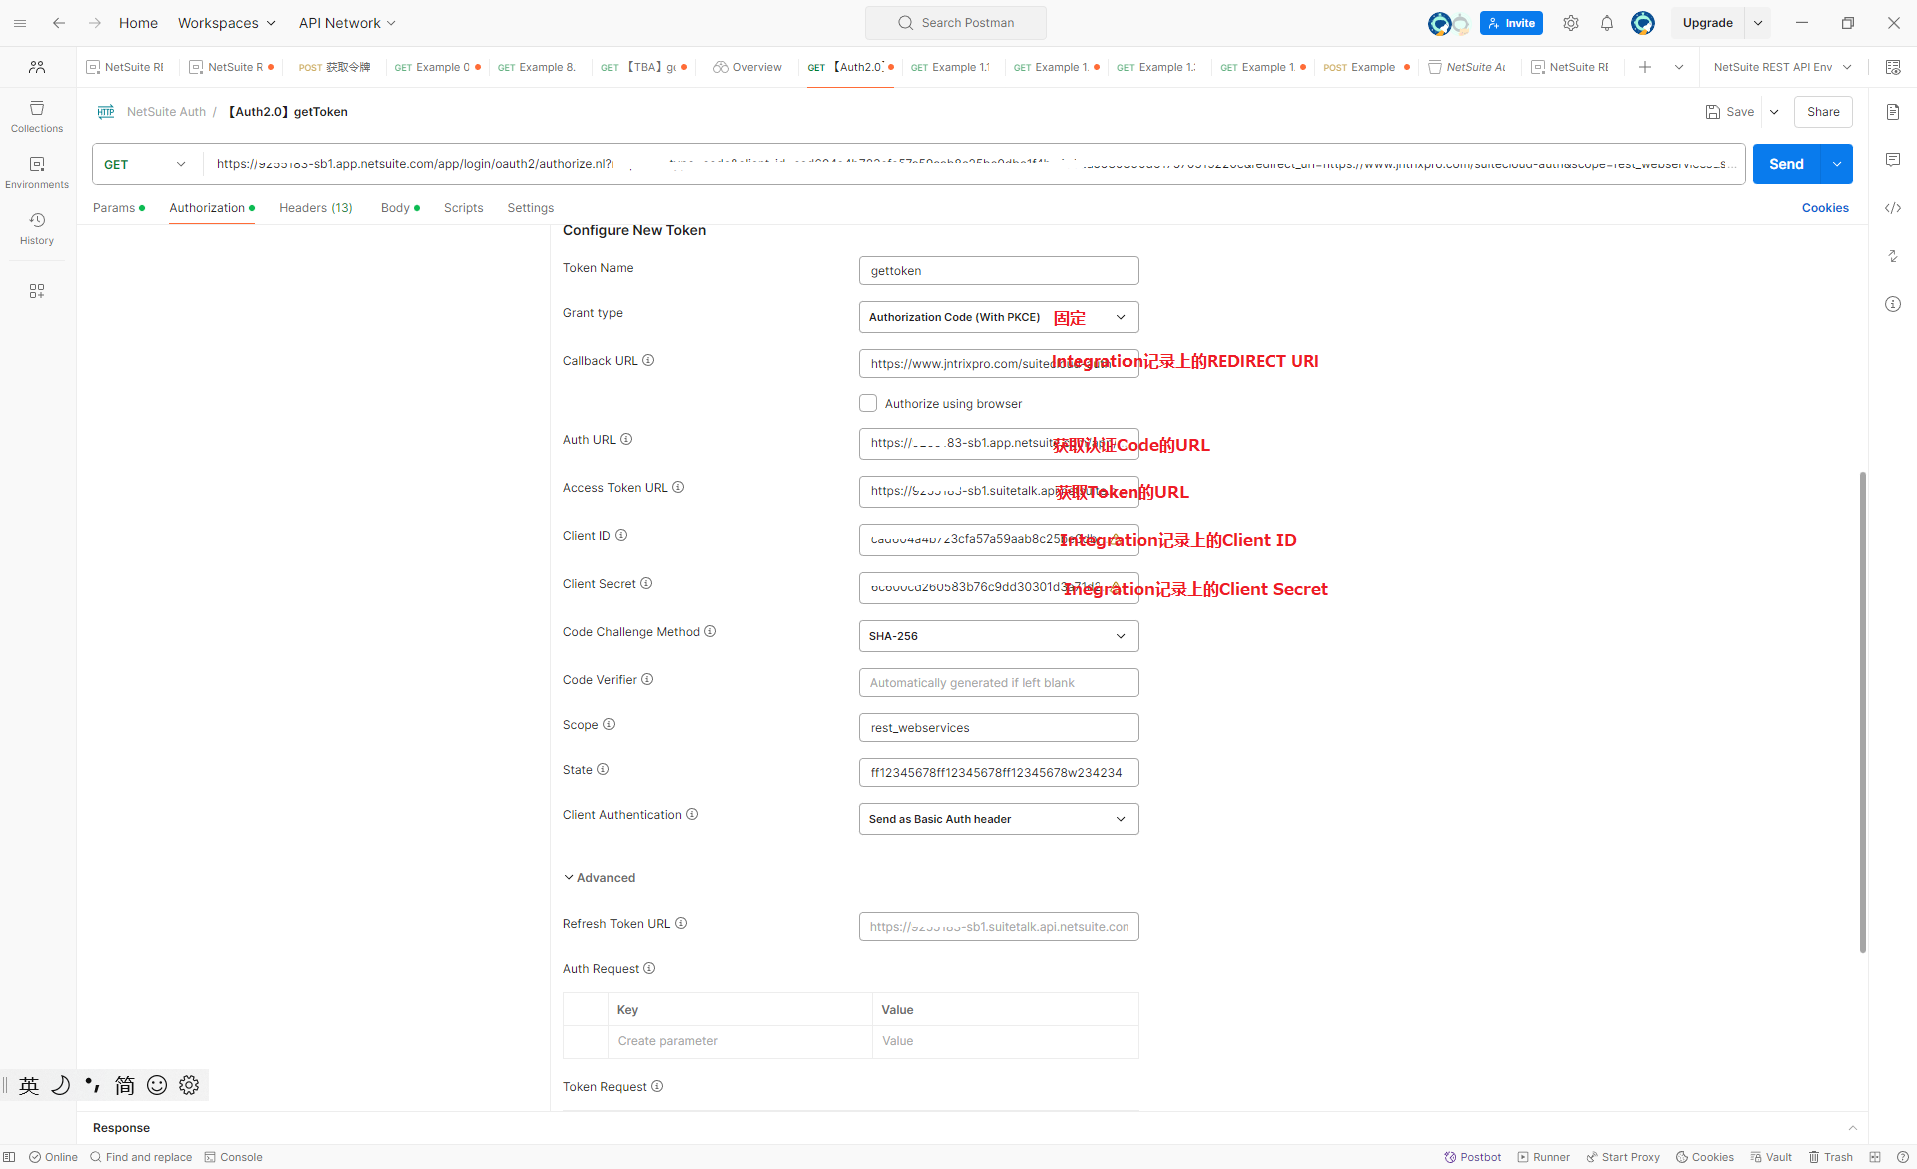Image resolution: width=1917 pixels, height=1169 pixels.
Task: Add a new tab with plus icon
Action: click(x=1645, y=67)
